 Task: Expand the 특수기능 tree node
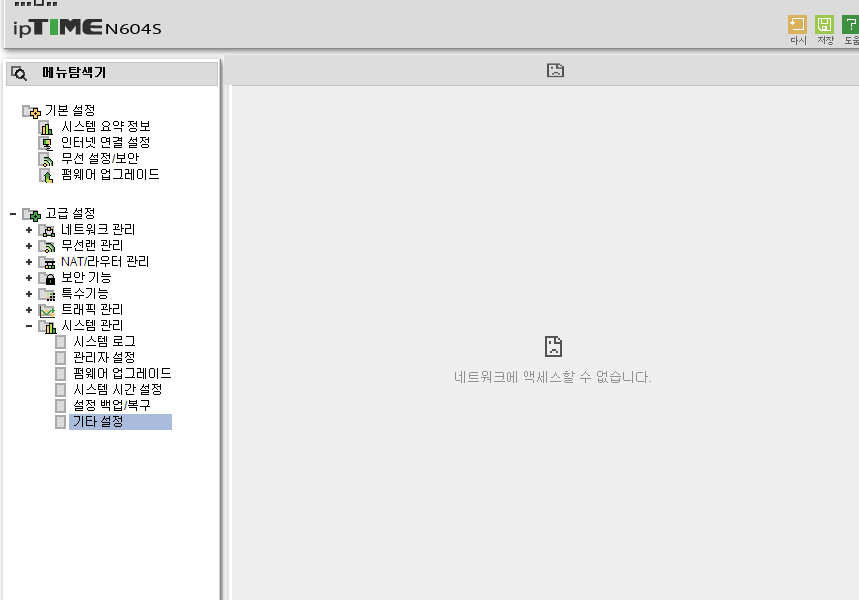(29, 294)
